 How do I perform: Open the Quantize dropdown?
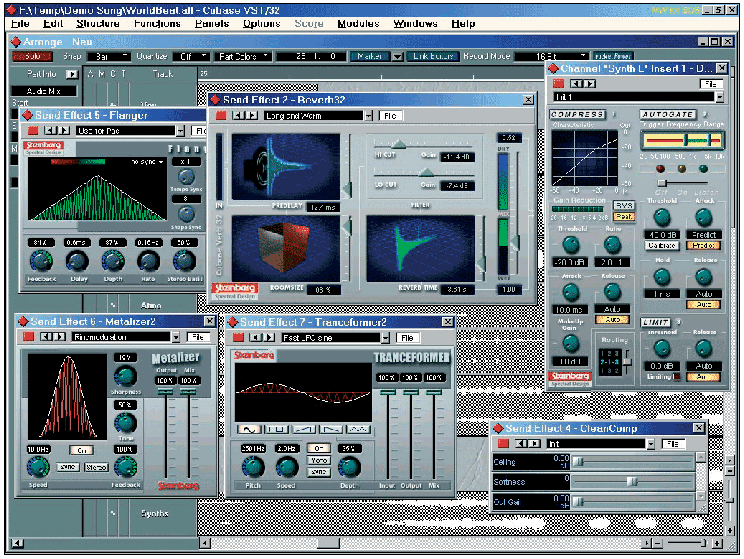(191, 56)
